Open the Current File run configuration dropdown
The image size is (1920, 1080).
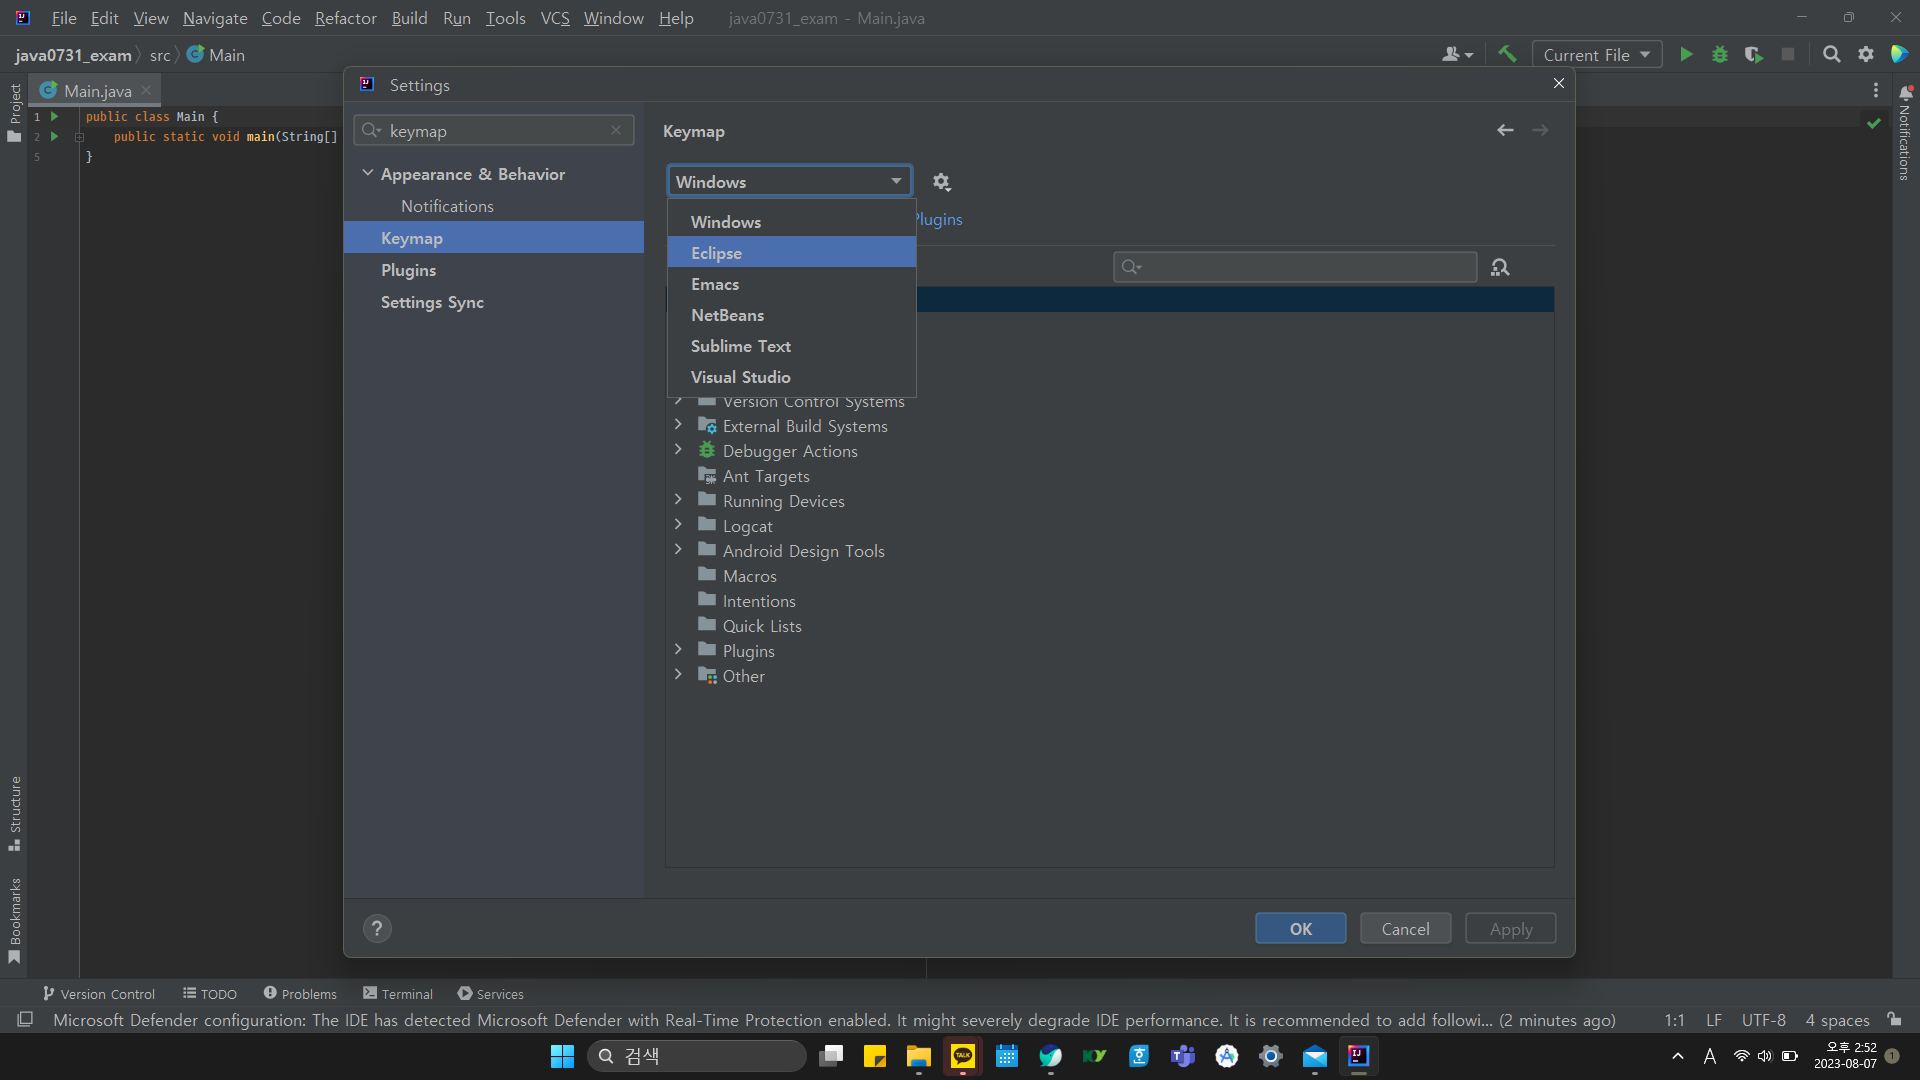click(1596, 55)
